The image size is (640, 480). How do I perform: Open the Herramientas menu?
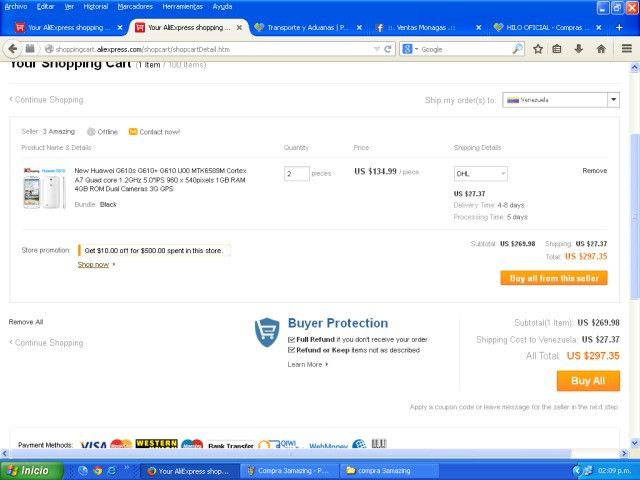(x=182, y=7)
